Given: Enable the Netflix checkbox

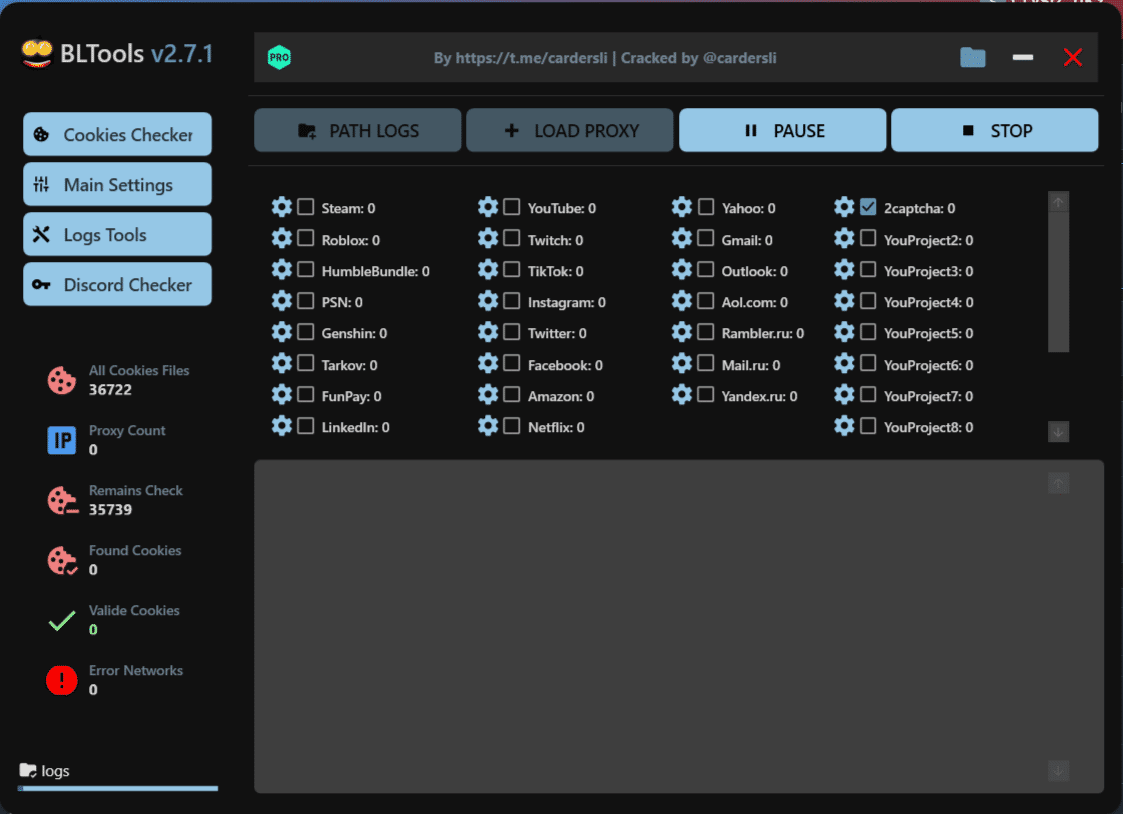Looking at the screenshot, I should [x=512, y=427].
